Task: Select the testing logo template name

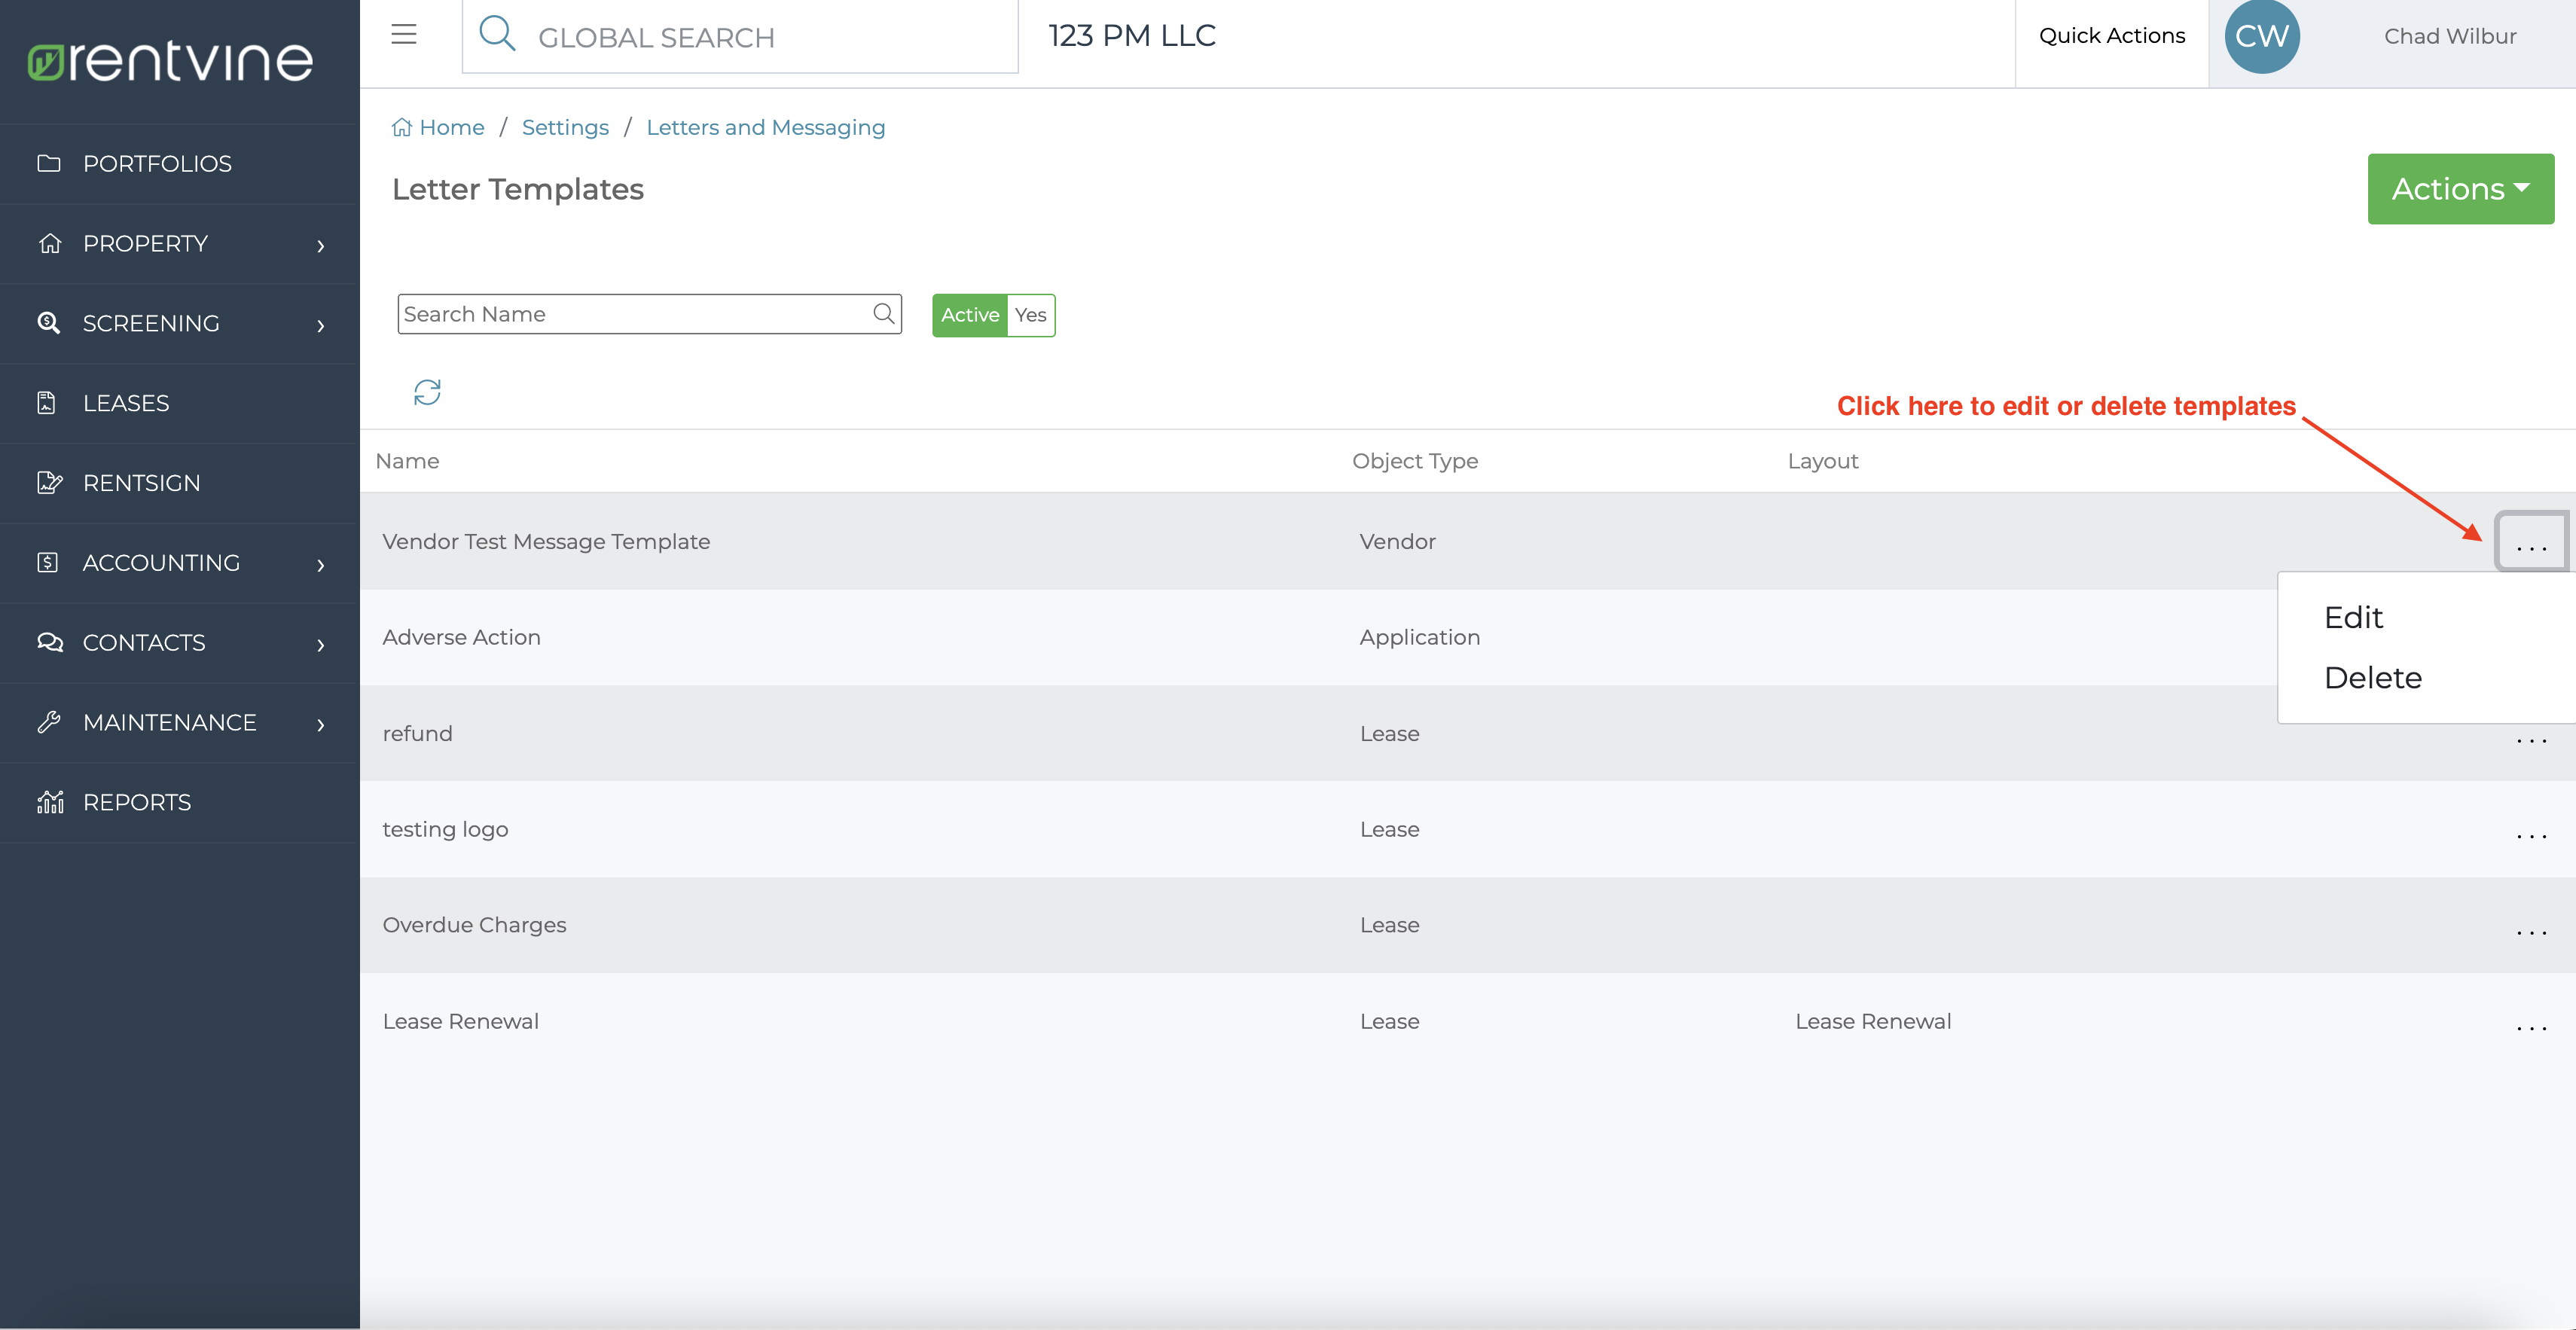Action: 445,829
